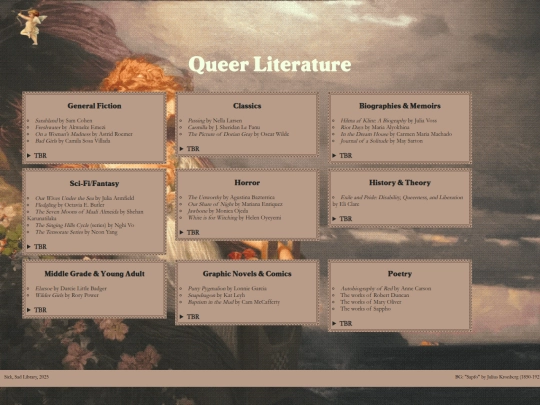Click Hilma af Klint biography entry

coord(388,121)
